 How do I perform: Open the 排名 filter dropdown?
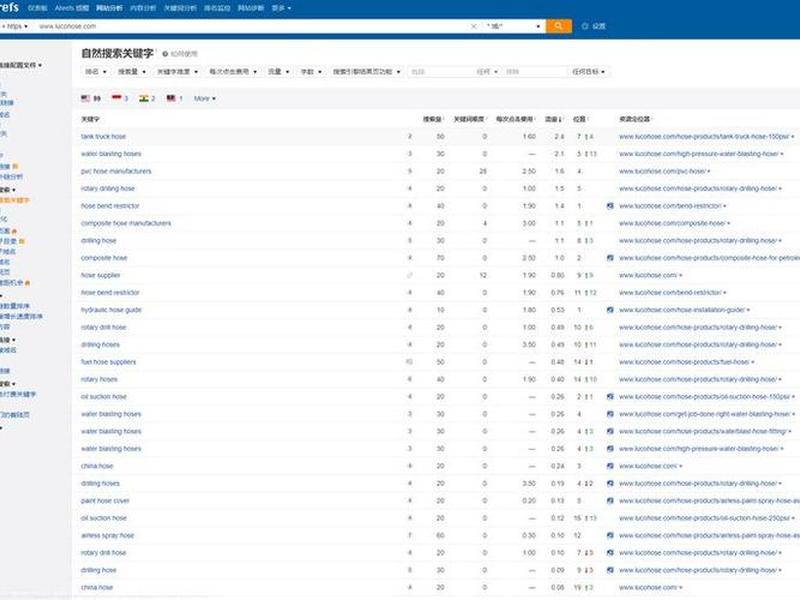(x=95, y=72)
